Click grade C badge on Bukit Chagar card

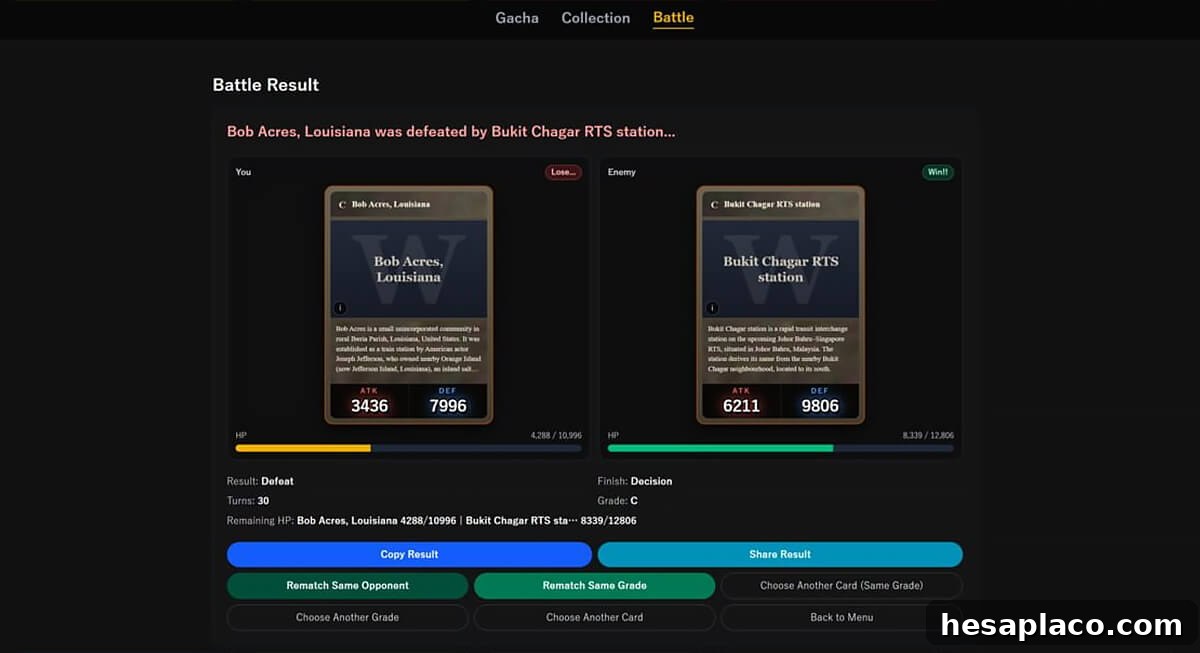click(714, 204)
